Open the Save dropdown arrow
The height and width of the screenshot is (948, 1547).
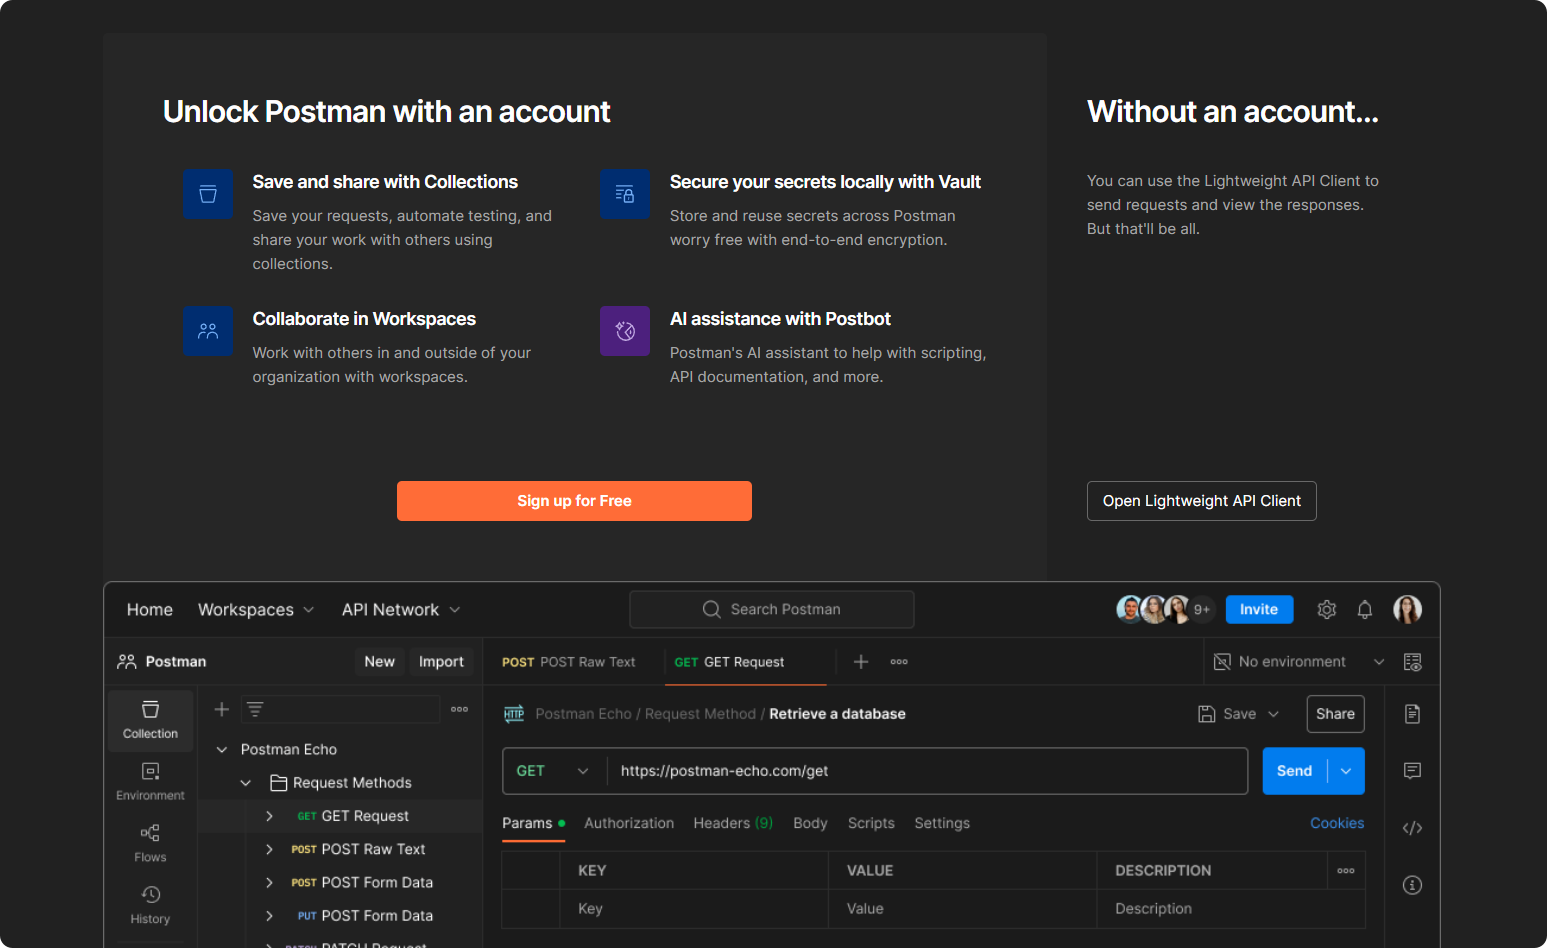pyautogui.click(x=1274, y=714)
